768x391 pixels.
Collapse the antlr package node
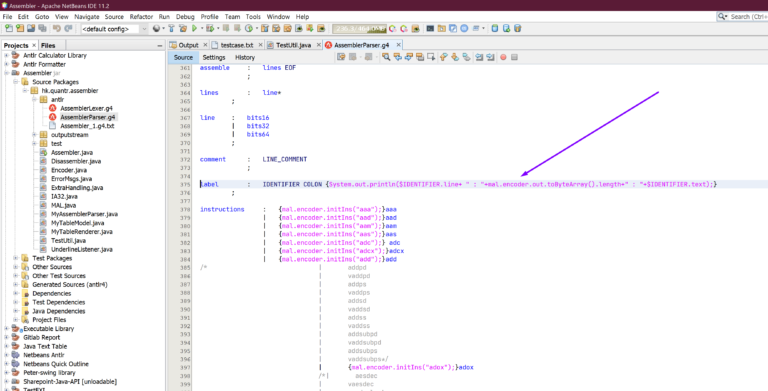pyautogui.click(x=34, y=99)
